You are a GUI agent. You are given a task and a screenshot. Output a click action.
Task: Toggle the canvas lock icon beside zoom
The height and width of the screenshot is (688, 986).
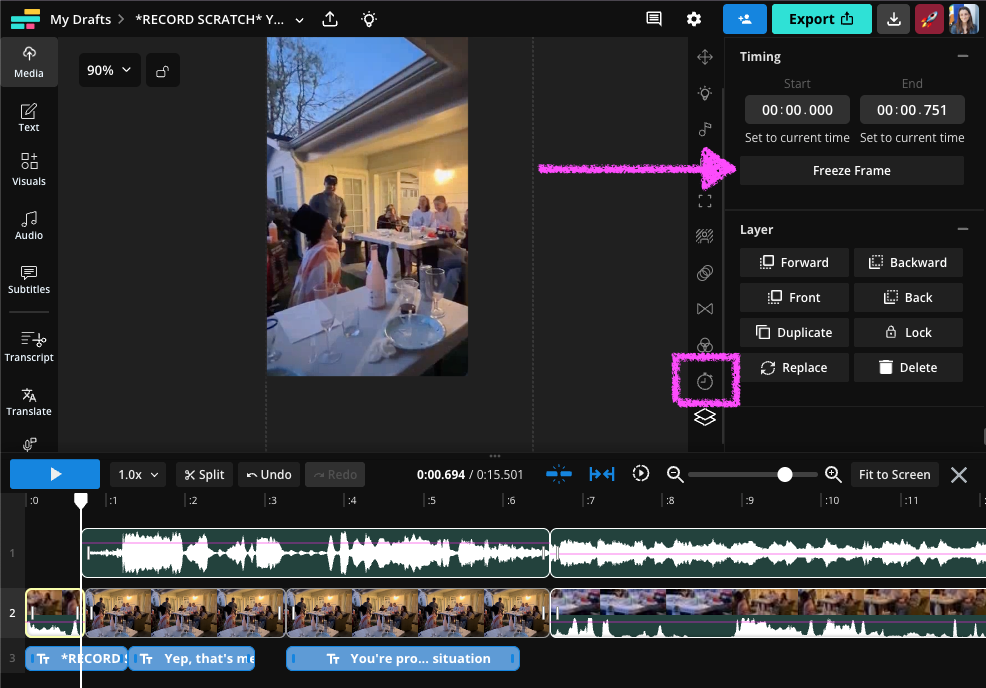tap(163, 71)
